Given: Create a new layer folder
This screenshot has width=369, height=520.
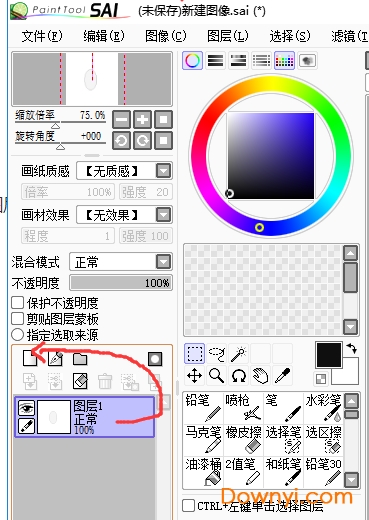Looking at the screenshot, I should 80,359.
